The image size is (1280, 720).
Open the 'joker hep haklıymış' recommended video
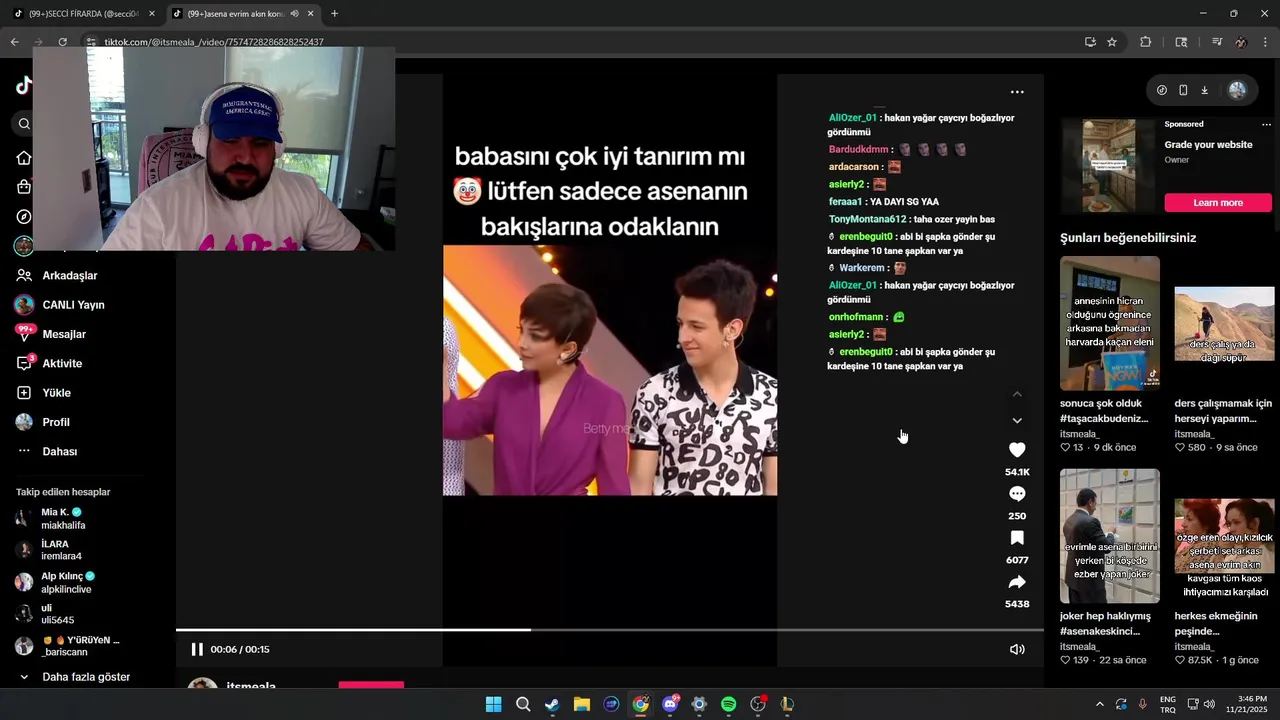pyautogui.click(x=1110, y=536)
